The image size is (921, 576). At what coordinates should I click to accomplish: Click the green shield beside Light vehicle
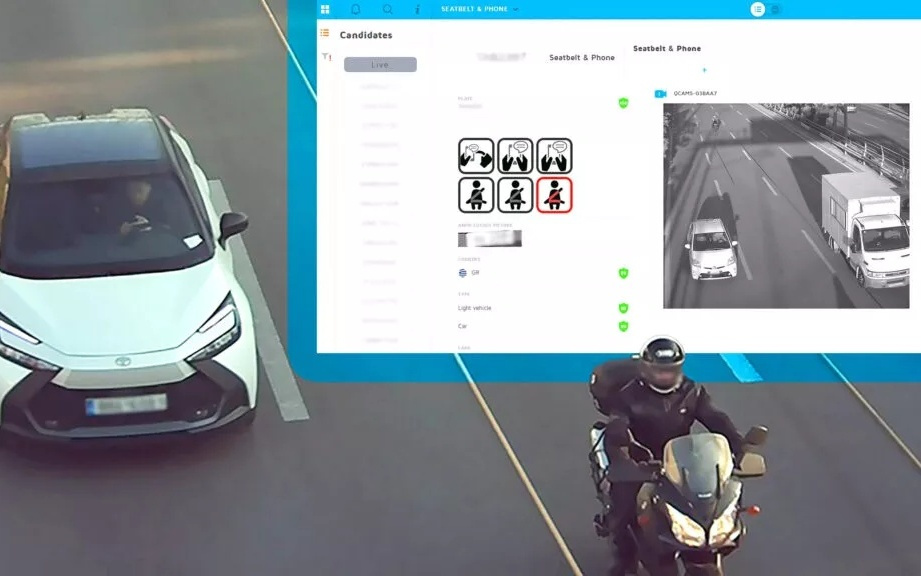click(x=623, y=308)
